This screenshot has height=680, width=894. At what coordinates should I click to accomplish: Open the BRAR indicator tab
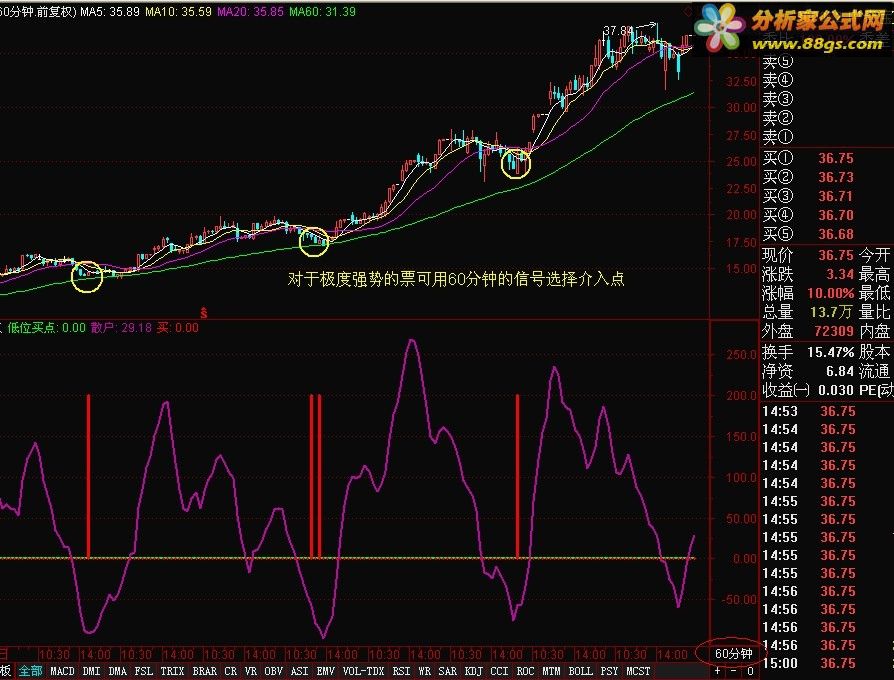[204, 671]
